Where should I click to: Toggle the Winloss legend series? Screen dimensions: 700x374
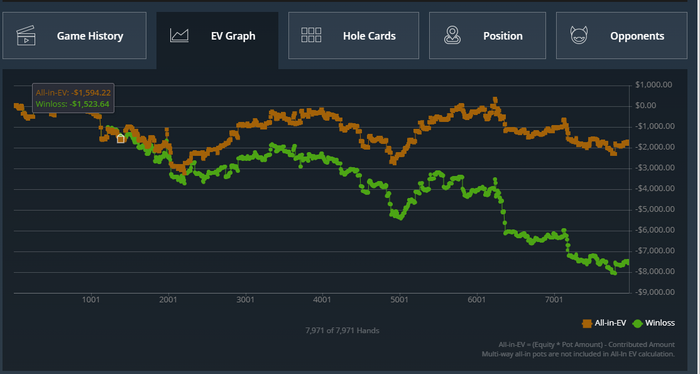pyautogui.click(x=654, y=323)
